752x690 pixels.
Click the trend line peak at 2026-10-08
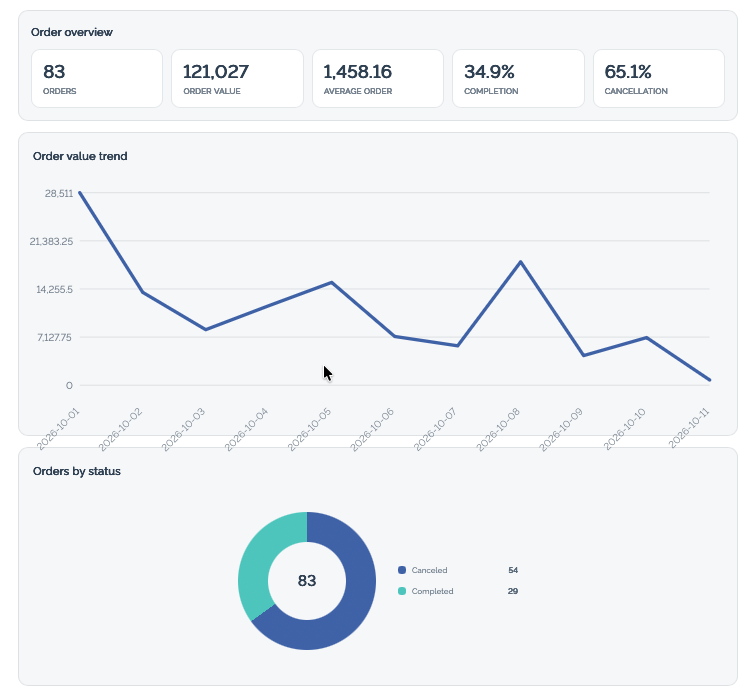521,262
